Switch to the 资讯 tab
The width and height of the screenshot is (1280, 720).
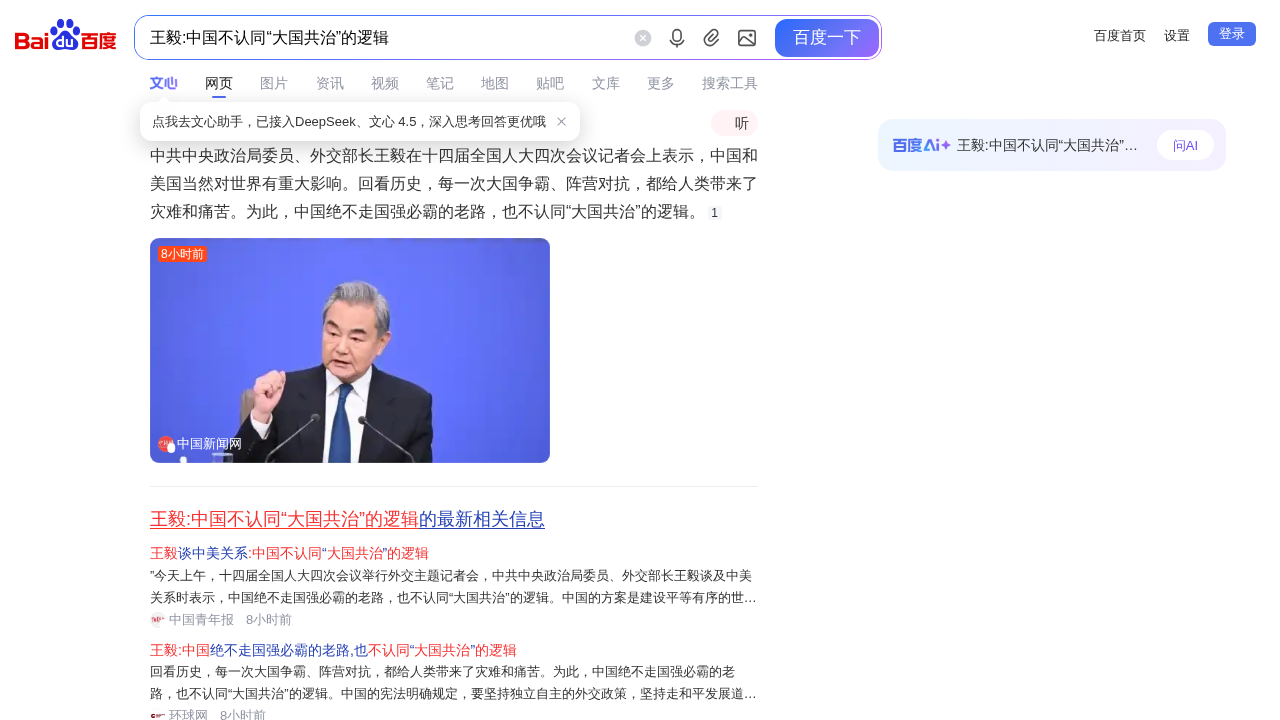point(329,83)
